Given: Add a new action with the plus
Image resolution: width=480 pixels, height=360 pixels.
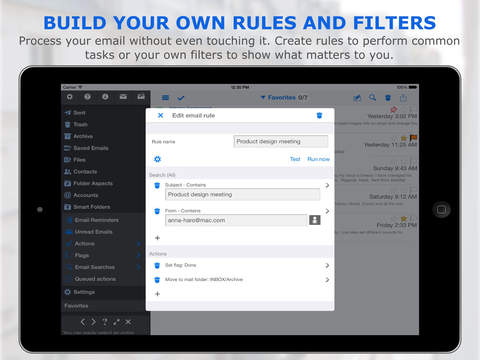Looking at the screenshot, I should [158, 294].
